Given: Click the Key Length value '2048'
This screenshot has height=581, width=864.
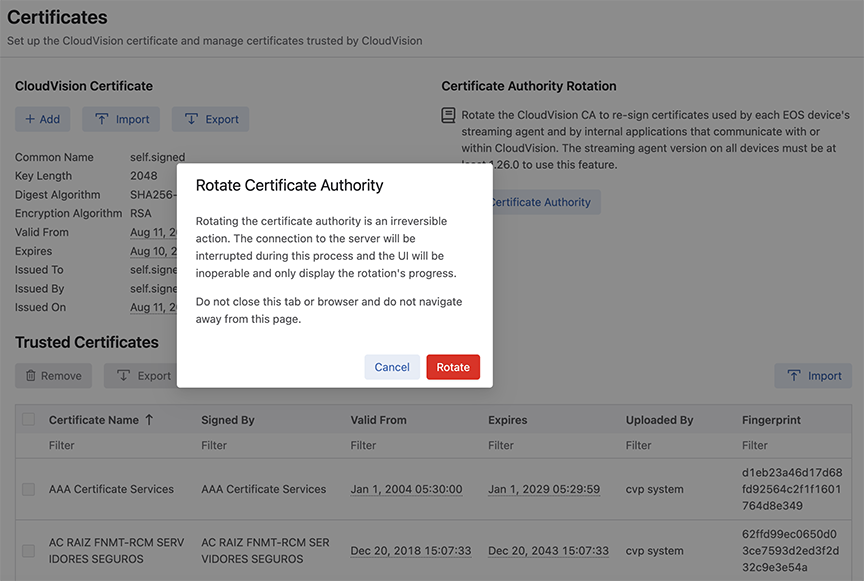Looking at the screenshot, I should coord(144,176).
